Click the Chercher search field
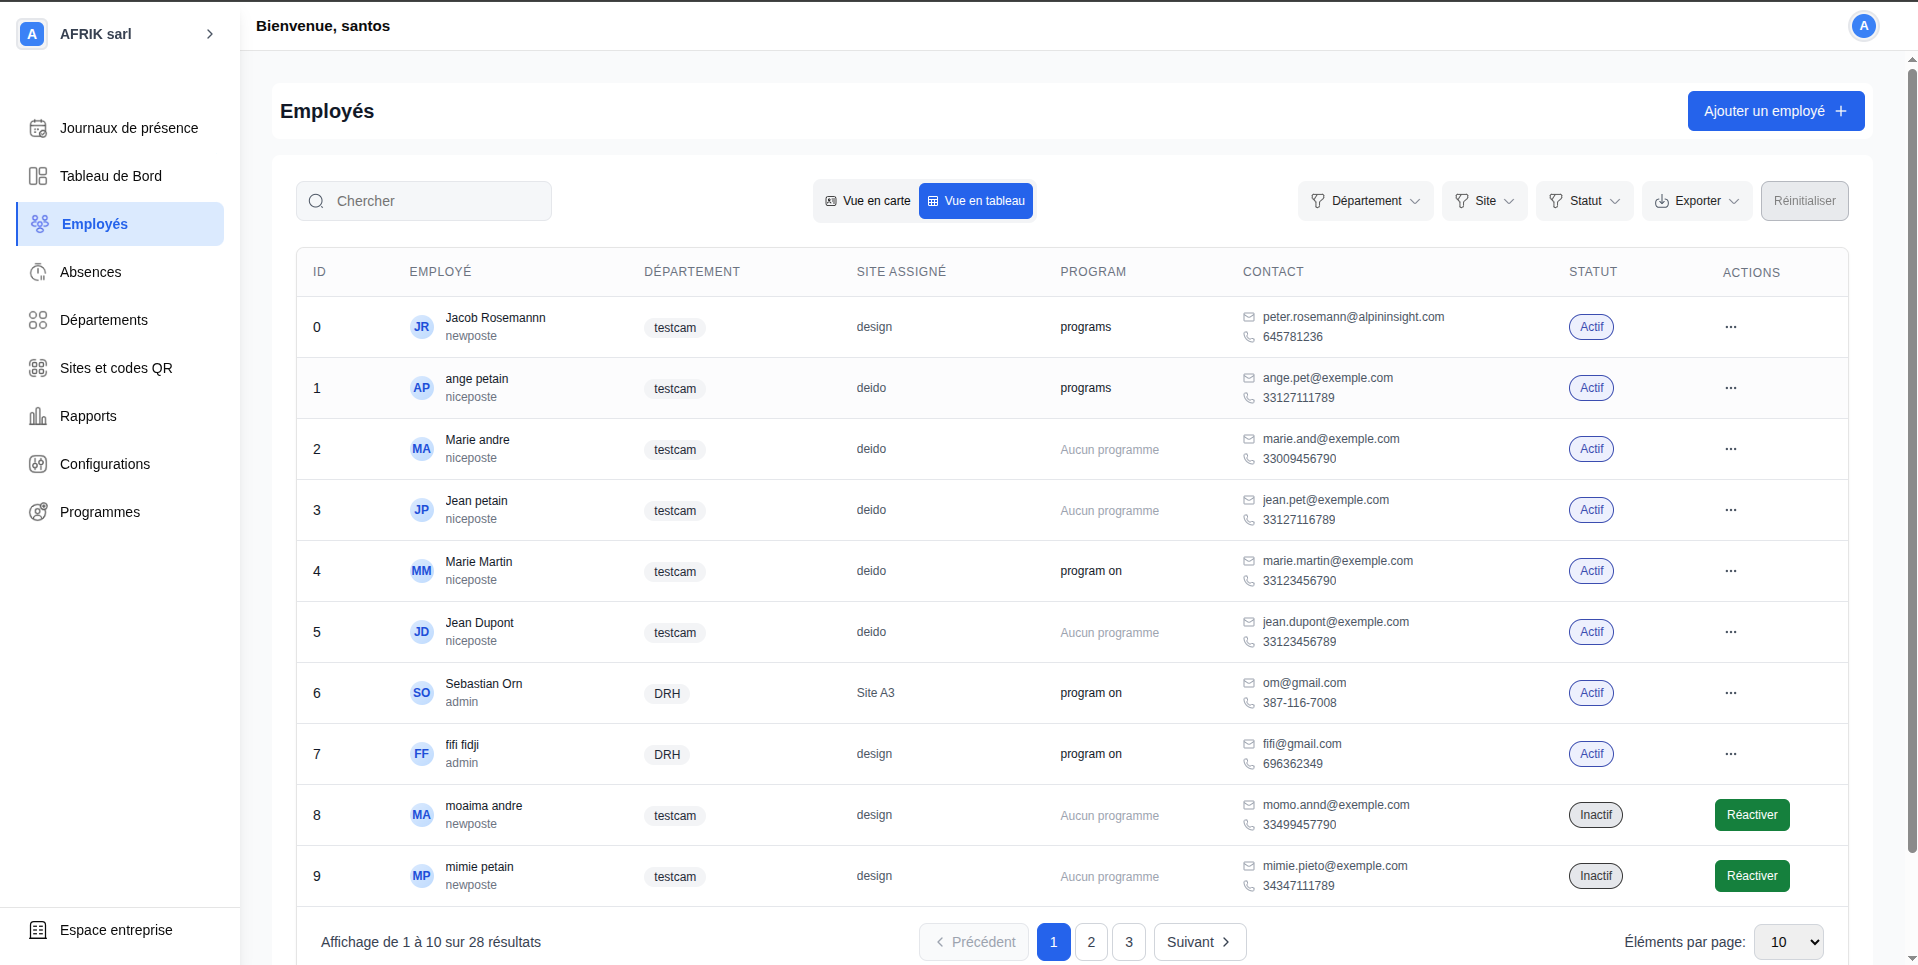 (424, 201)
